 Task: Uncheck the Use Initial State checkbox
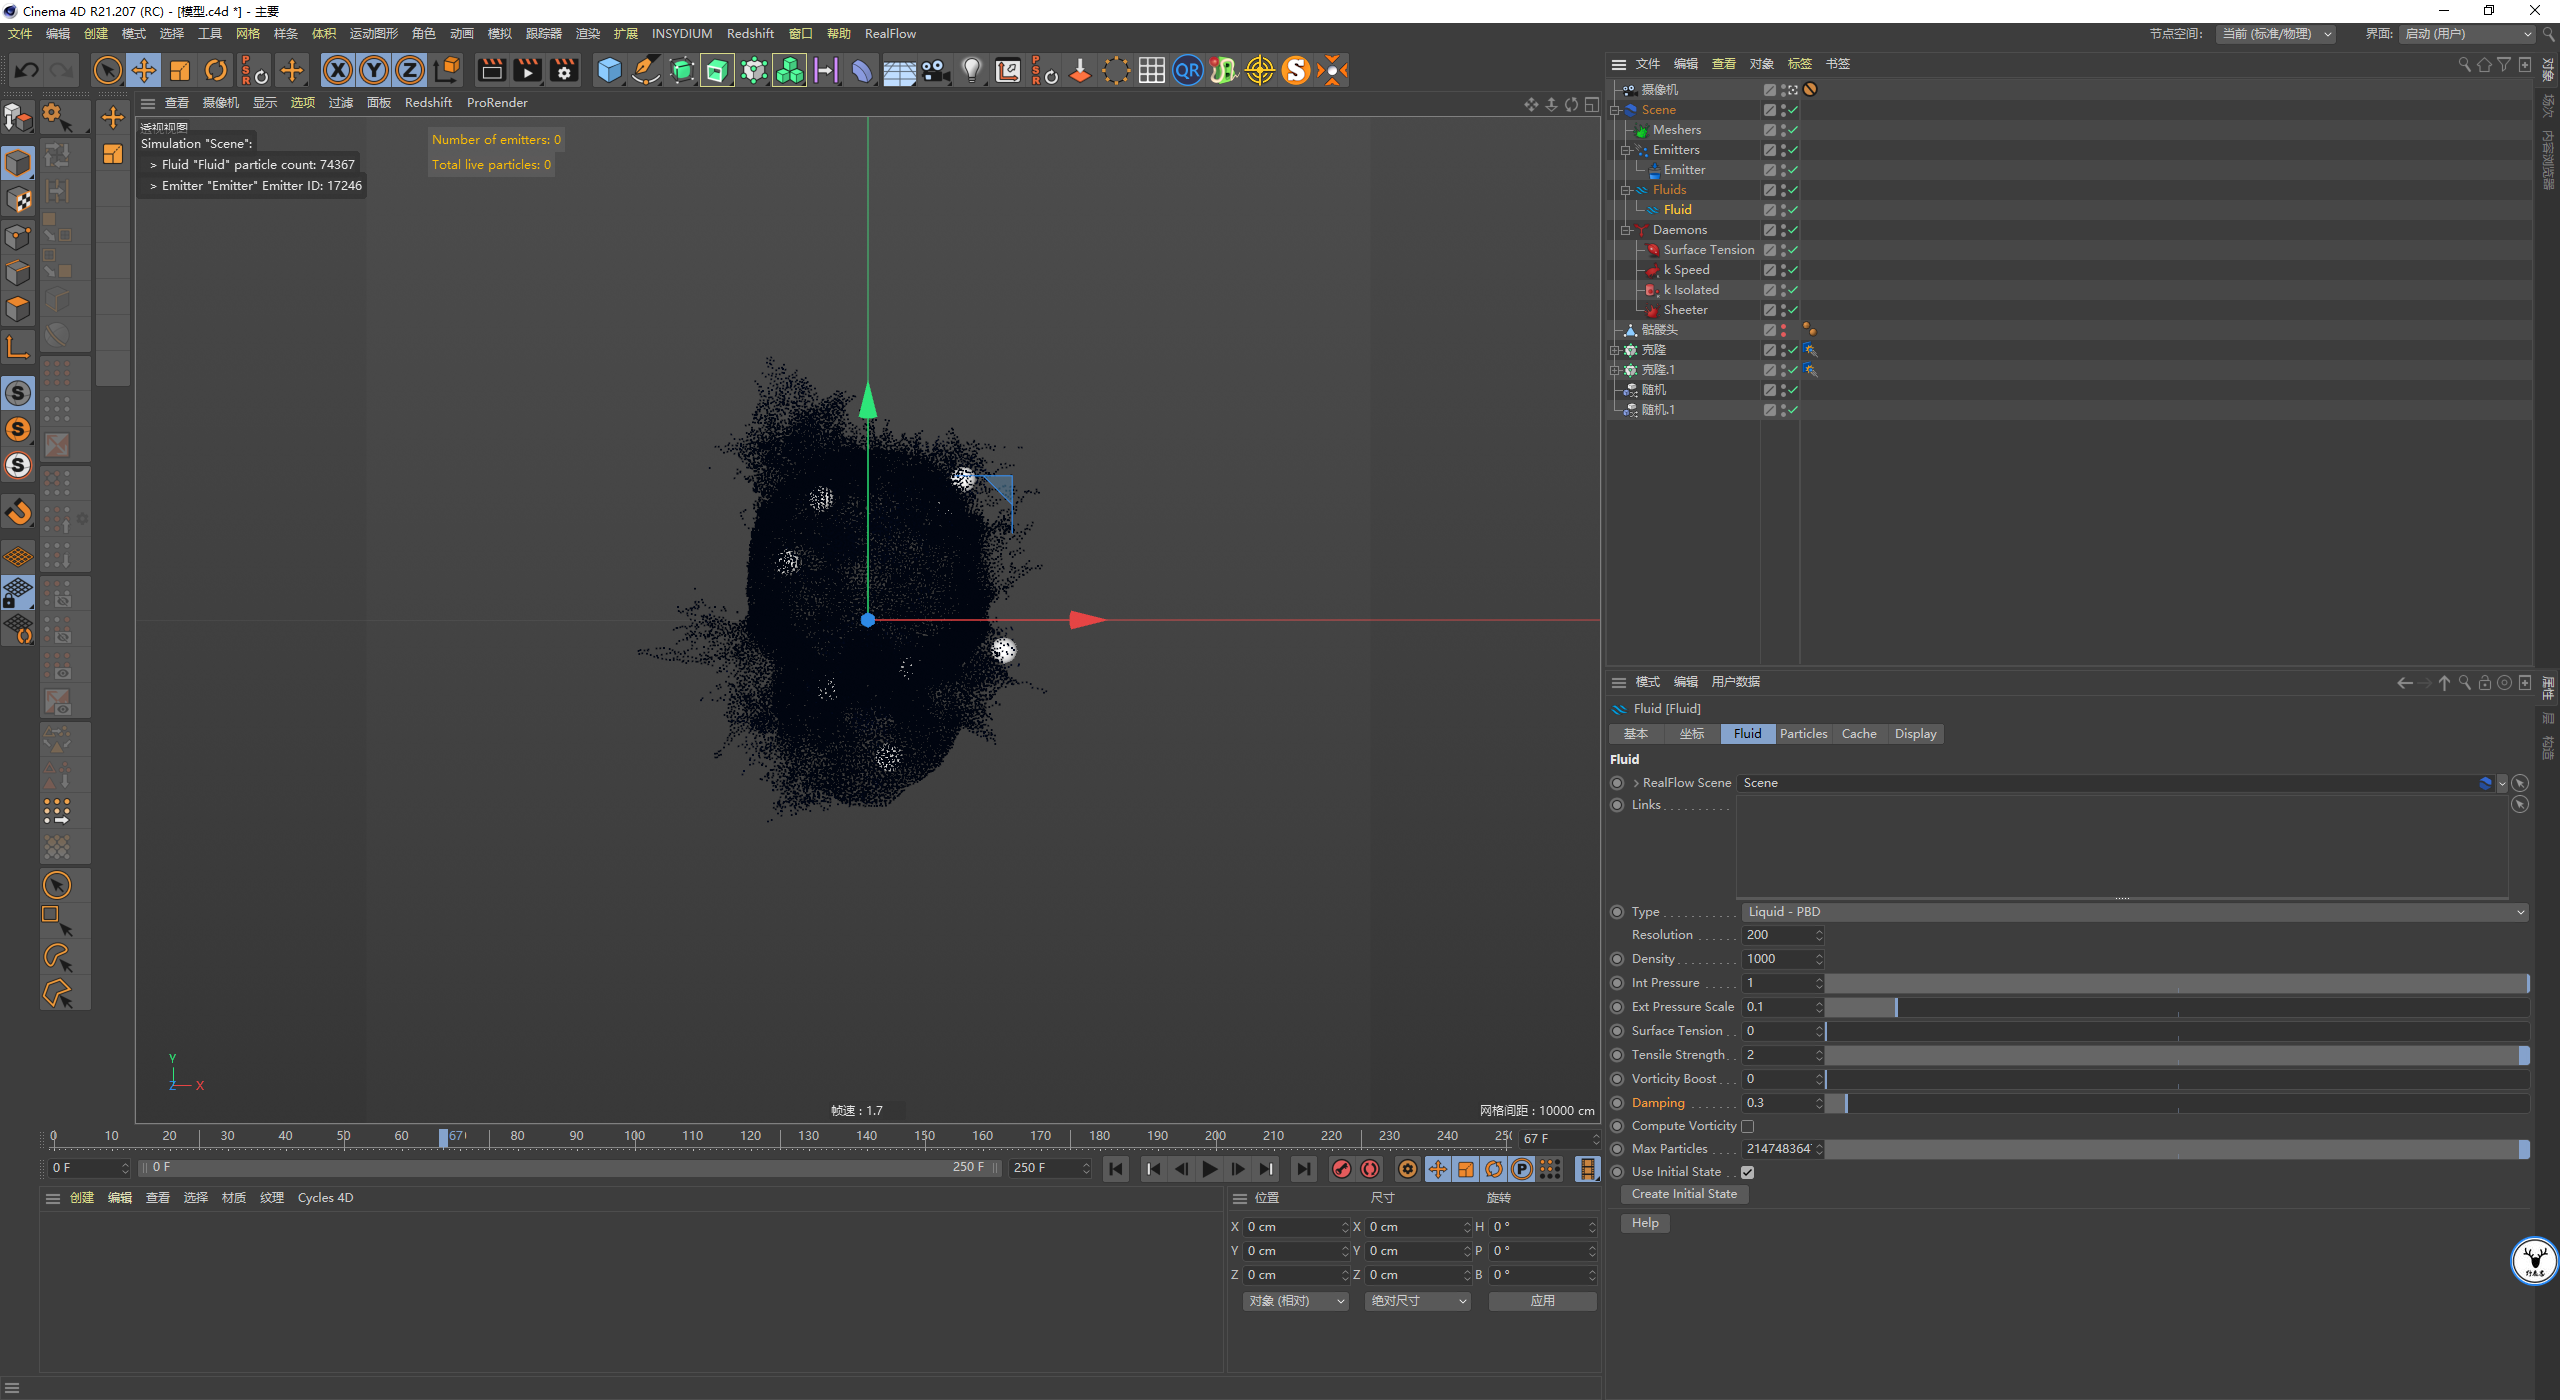[x=1748, y=1172]
